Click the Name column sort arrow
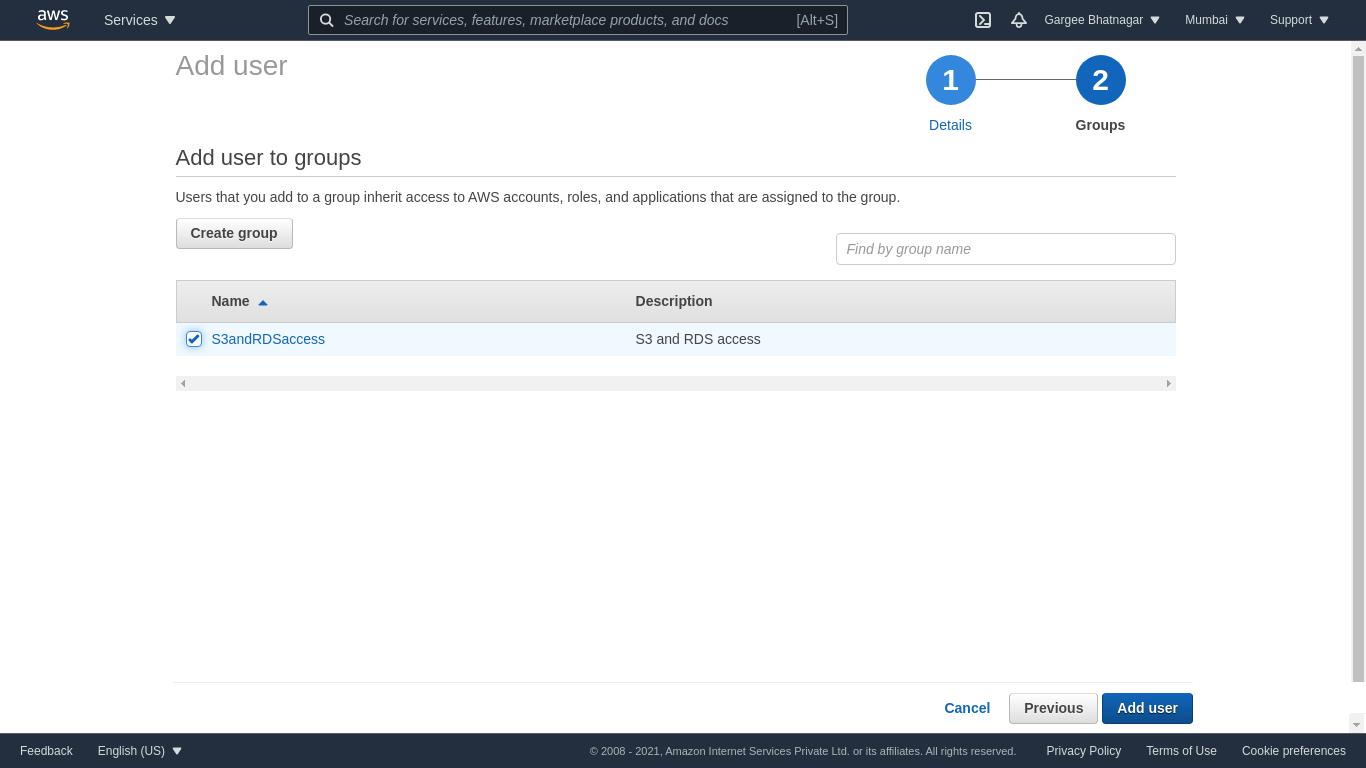The image size is (1366, 768). (263, 302)
